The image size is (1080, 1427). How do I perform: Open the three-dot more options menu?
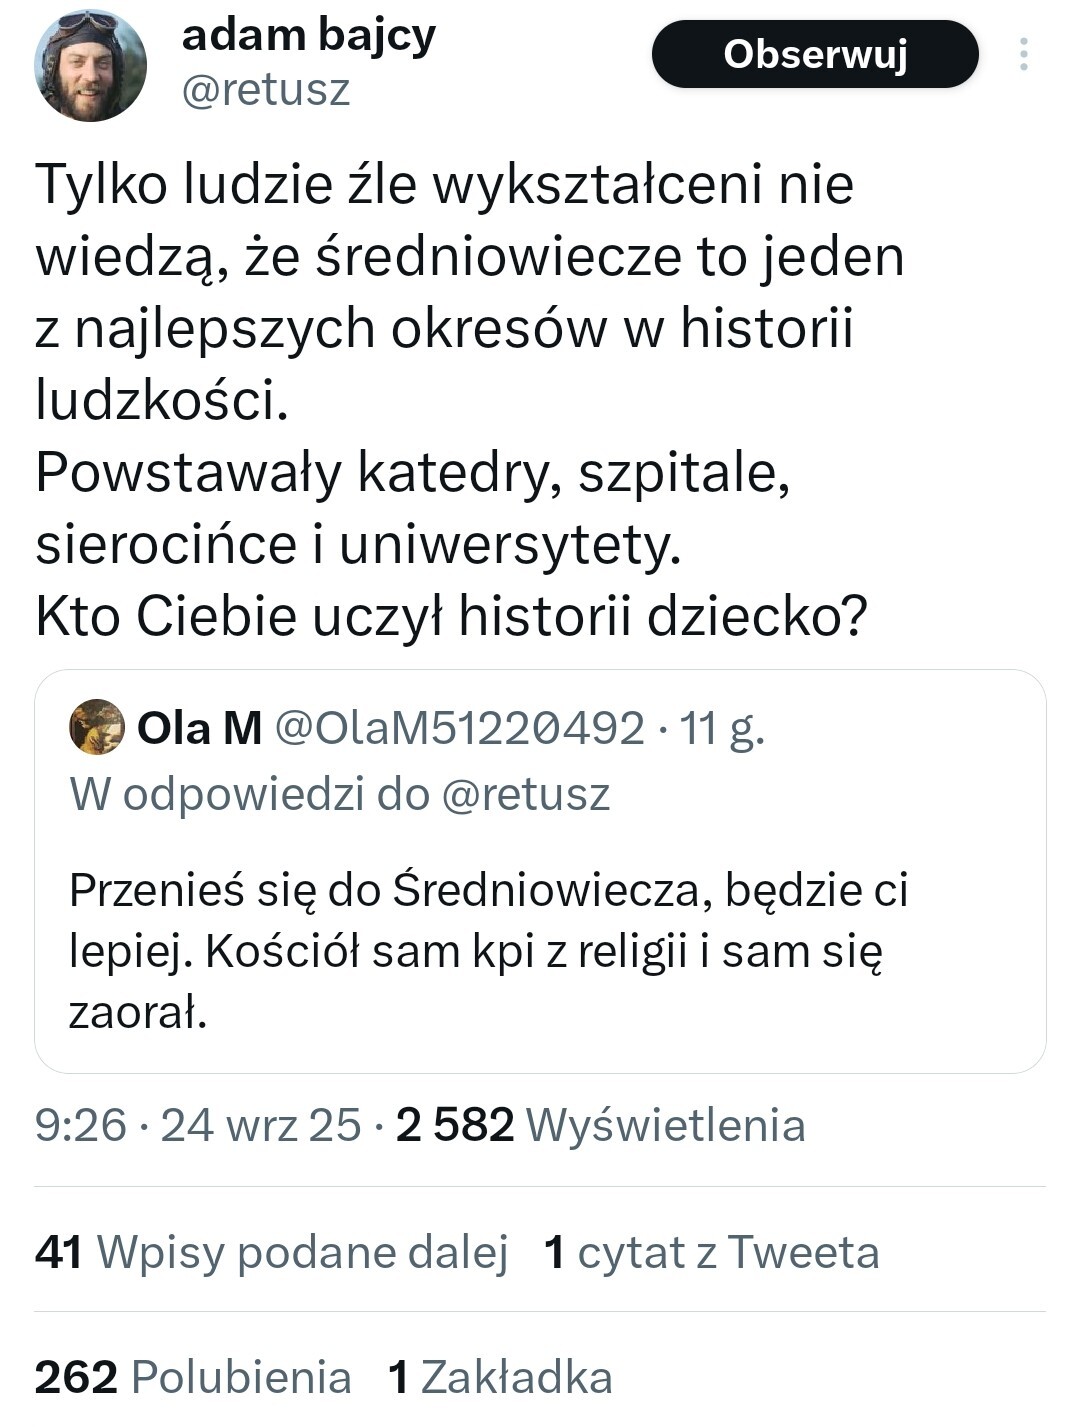tap(1023, 54)
